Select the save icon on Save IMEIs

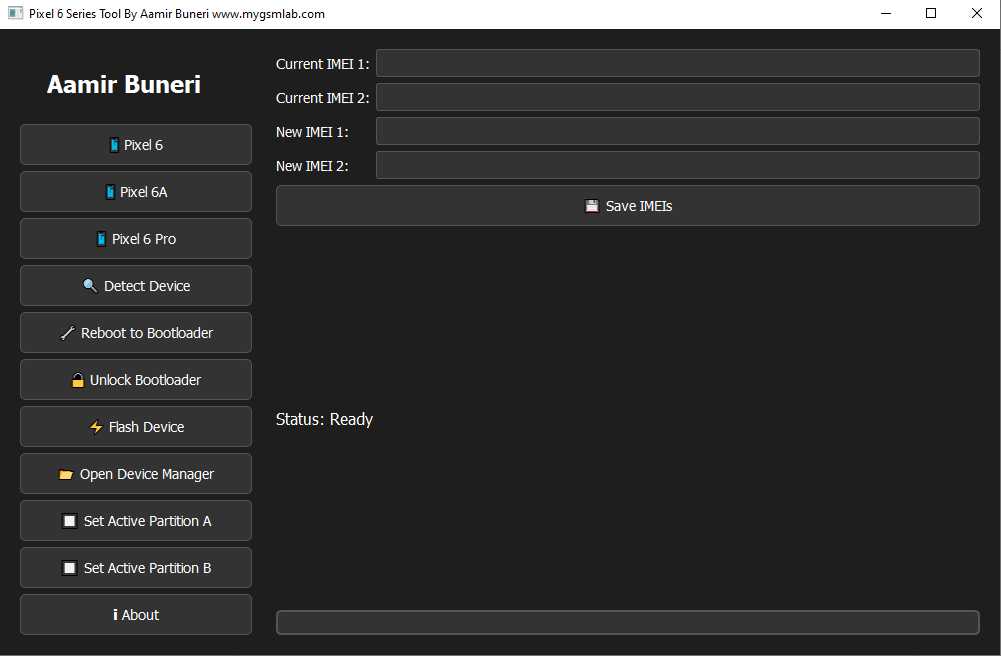591,205
